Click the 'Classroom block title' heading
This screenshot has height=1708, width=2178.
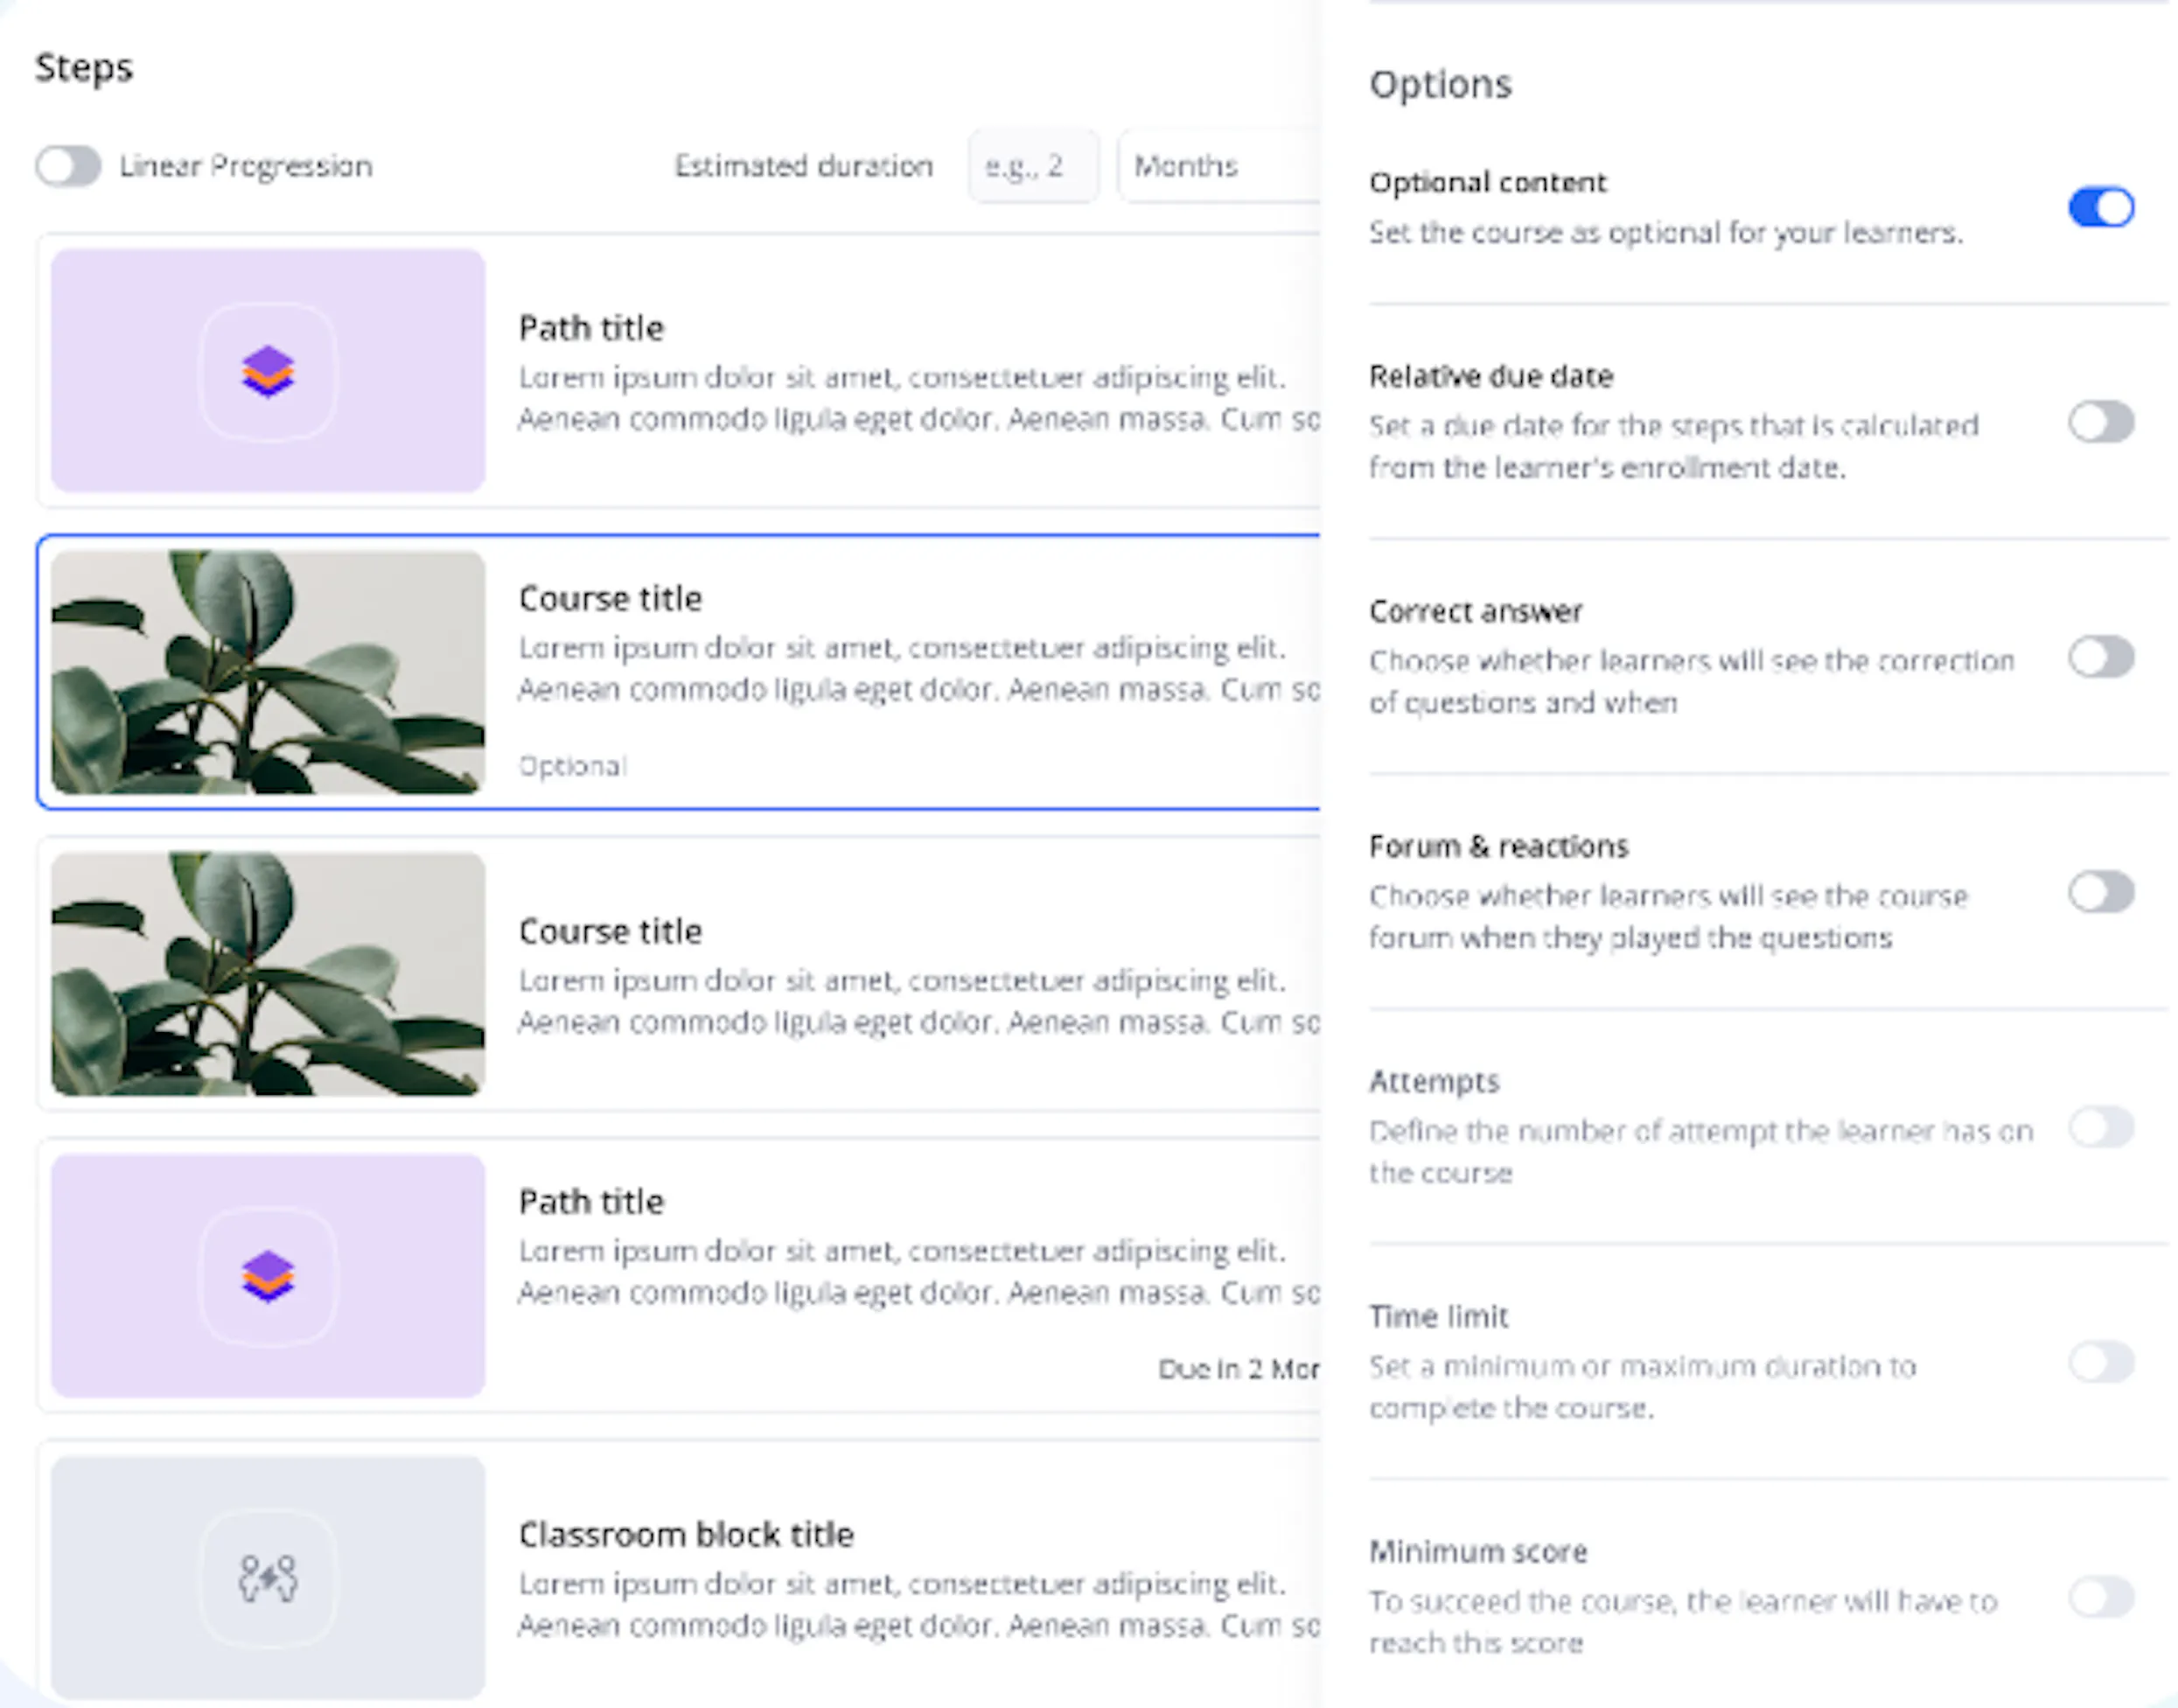686,1534
